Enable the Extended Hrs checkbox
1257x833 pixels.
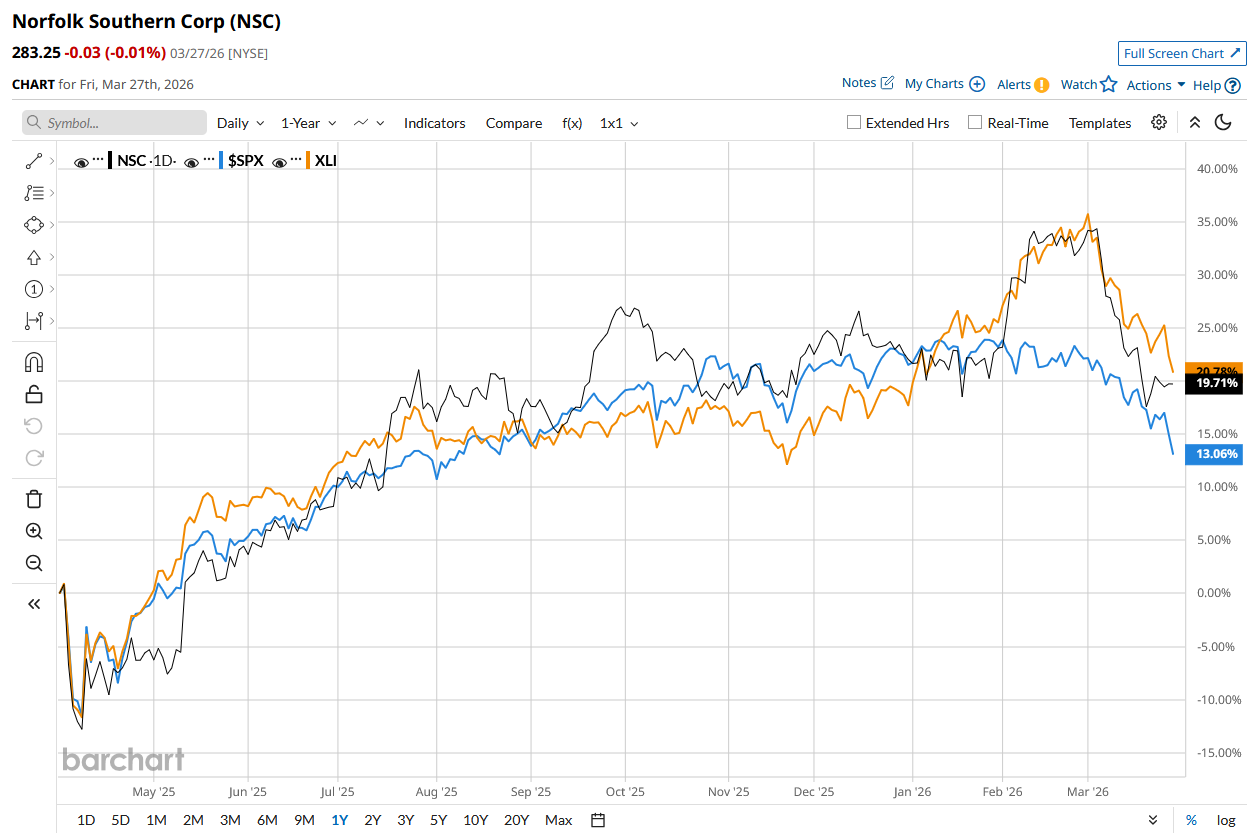(x=854, y=122)
